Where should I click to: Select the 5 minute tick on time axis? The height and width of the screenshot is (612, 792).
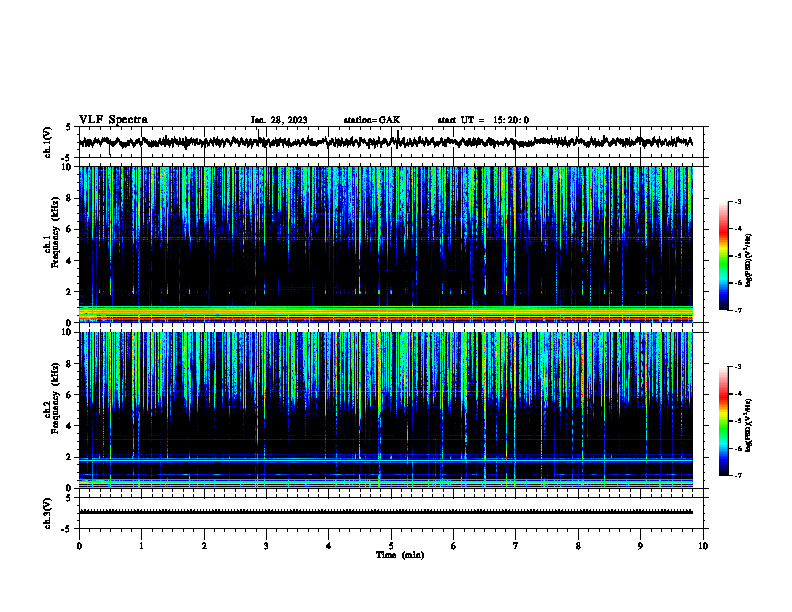click(391, 546)
